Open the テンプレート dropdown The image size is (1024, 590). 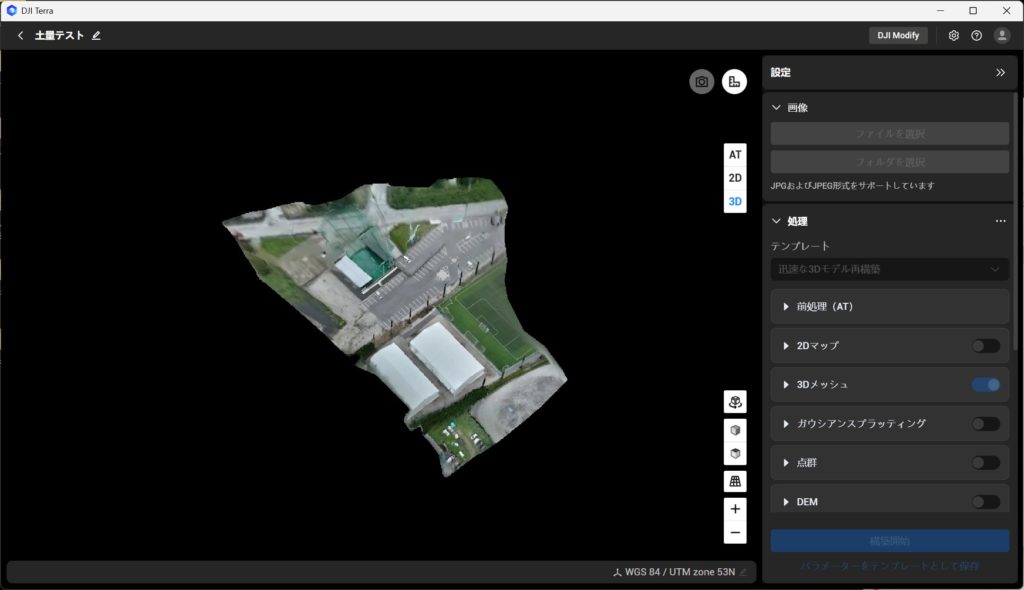coord(889,269)
